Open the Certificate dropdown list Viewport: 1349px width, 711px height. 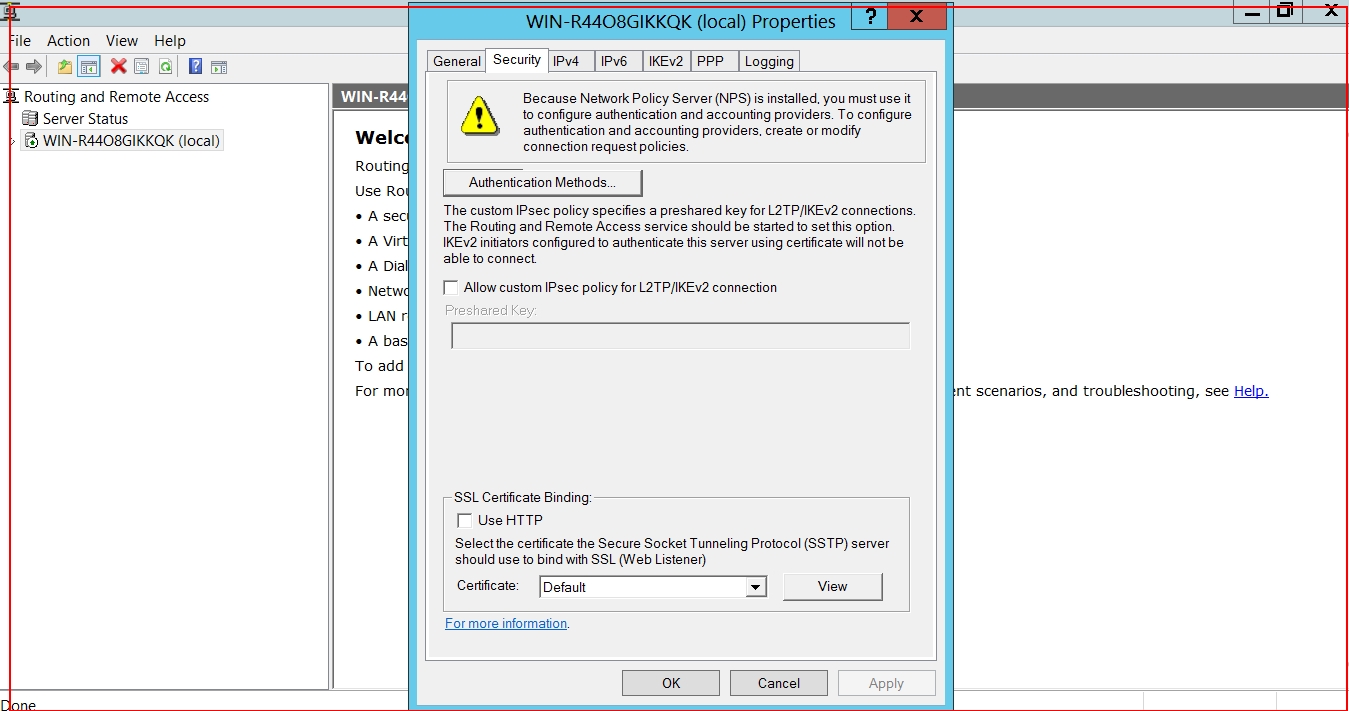[x=756, y=588]
